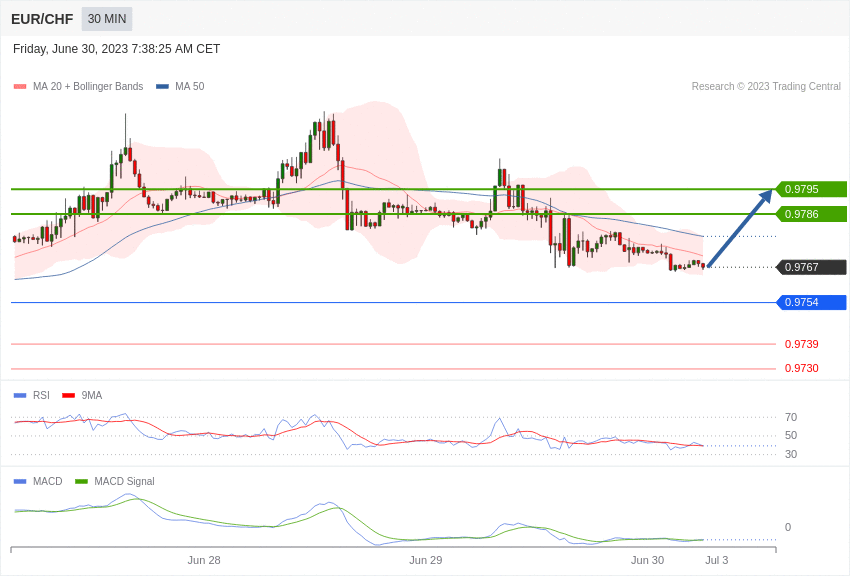
Task: Click the 'MACD' legend label
Action: (x=48, y=481)
